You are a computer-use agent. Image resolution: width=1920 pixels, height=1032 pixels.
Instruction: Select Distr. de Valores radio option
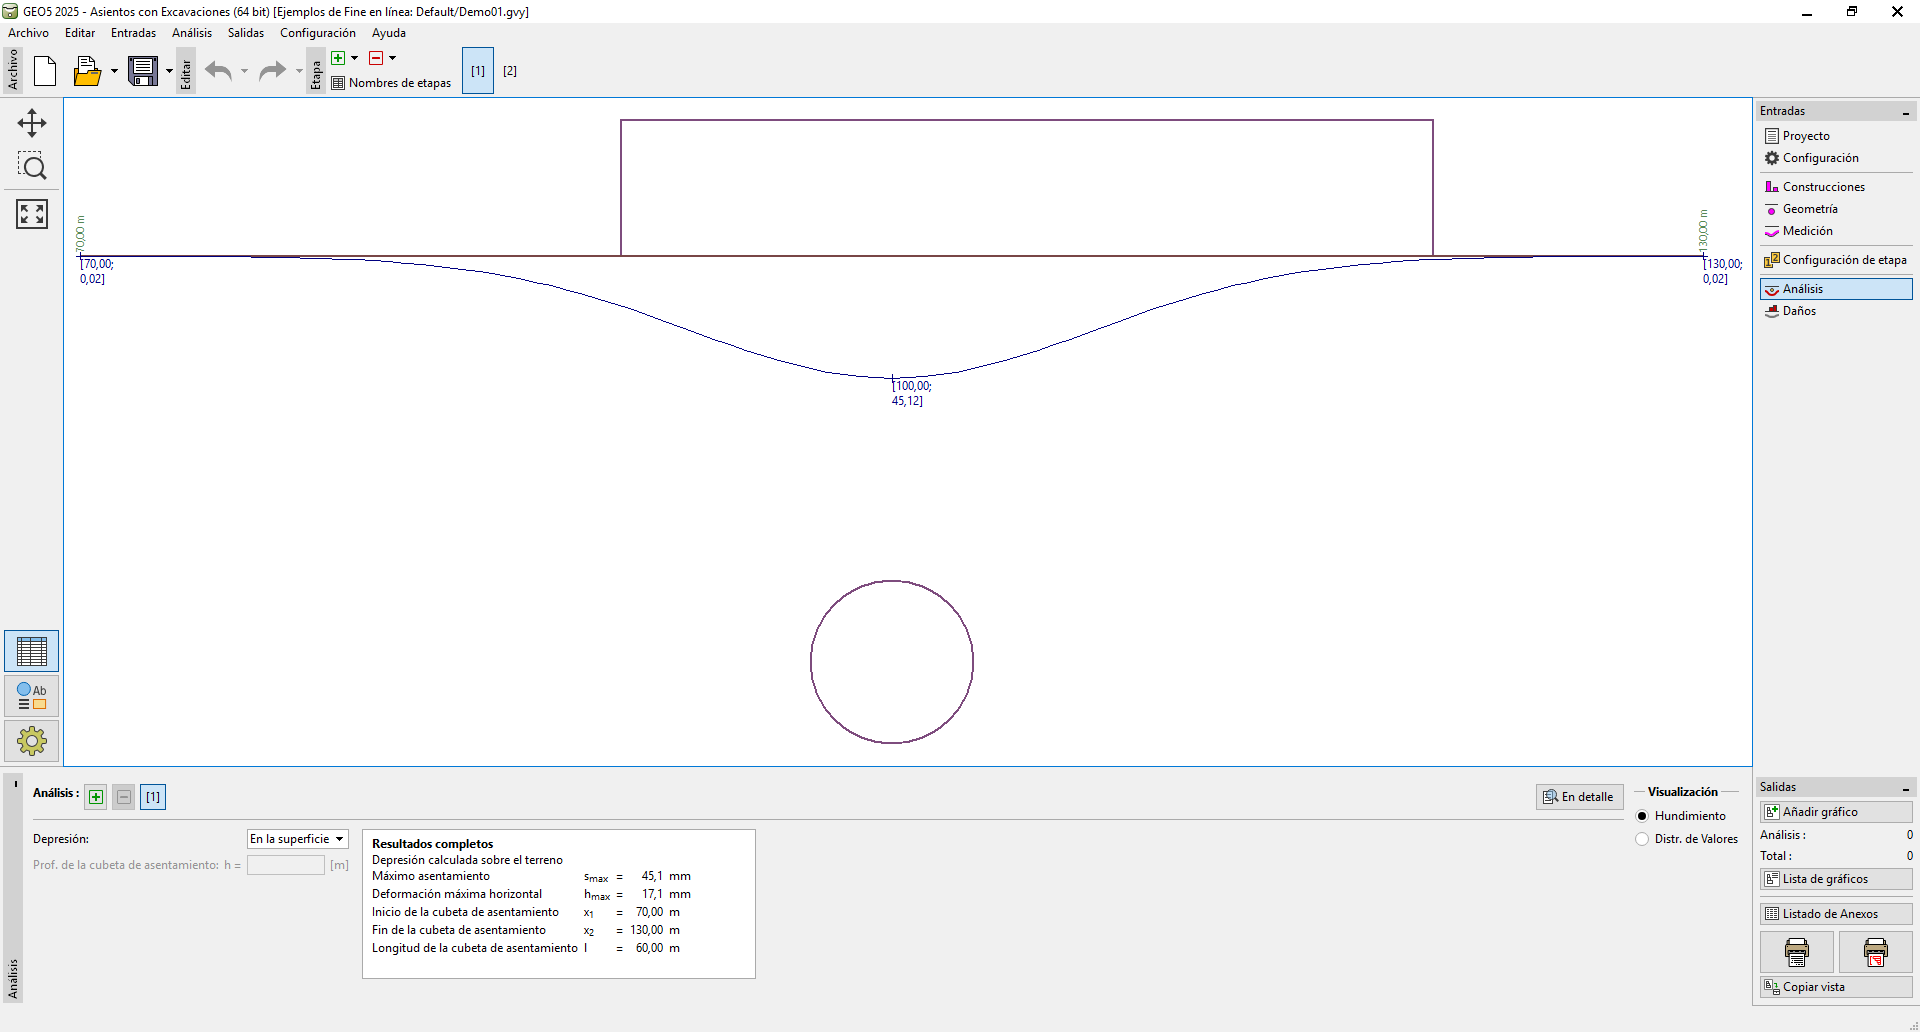click(1642, 839)
